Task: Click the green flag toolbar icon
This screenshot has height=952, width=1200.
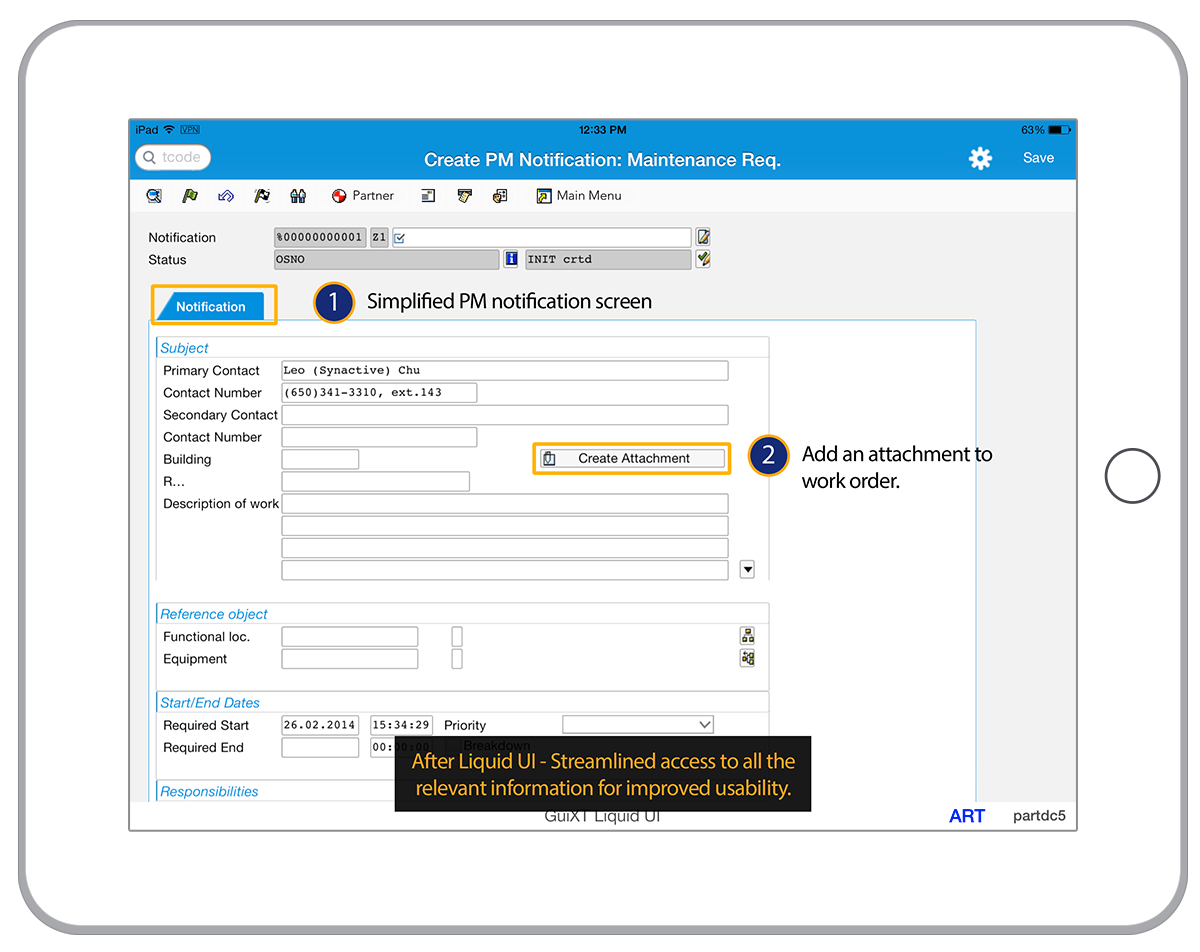Action: (x=190, y=196)
